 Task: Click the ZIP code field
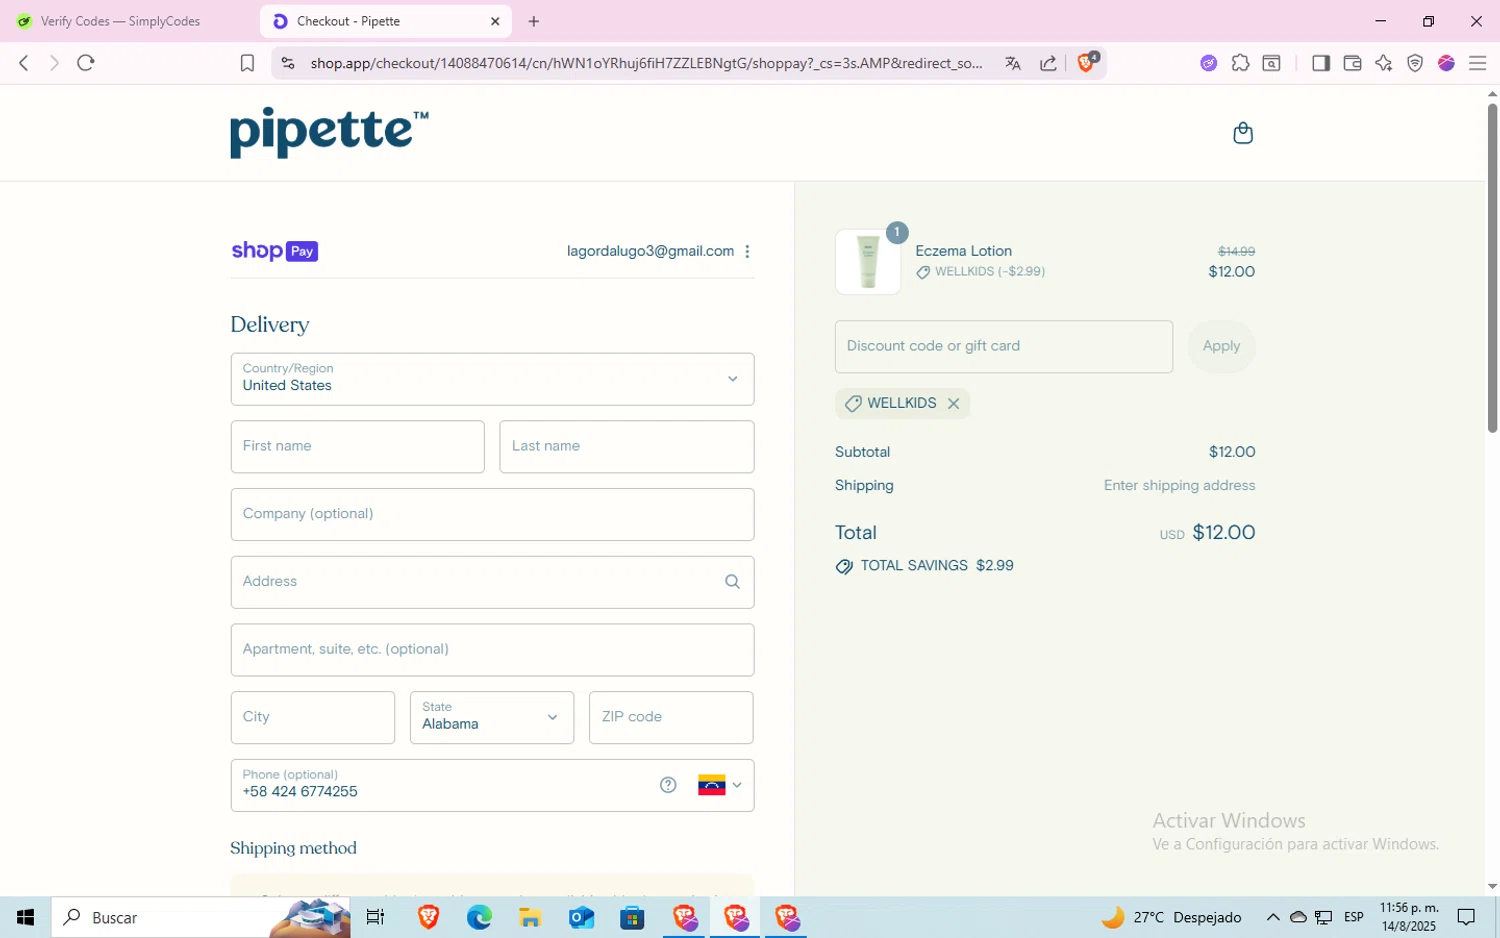(x=671, y=717)
